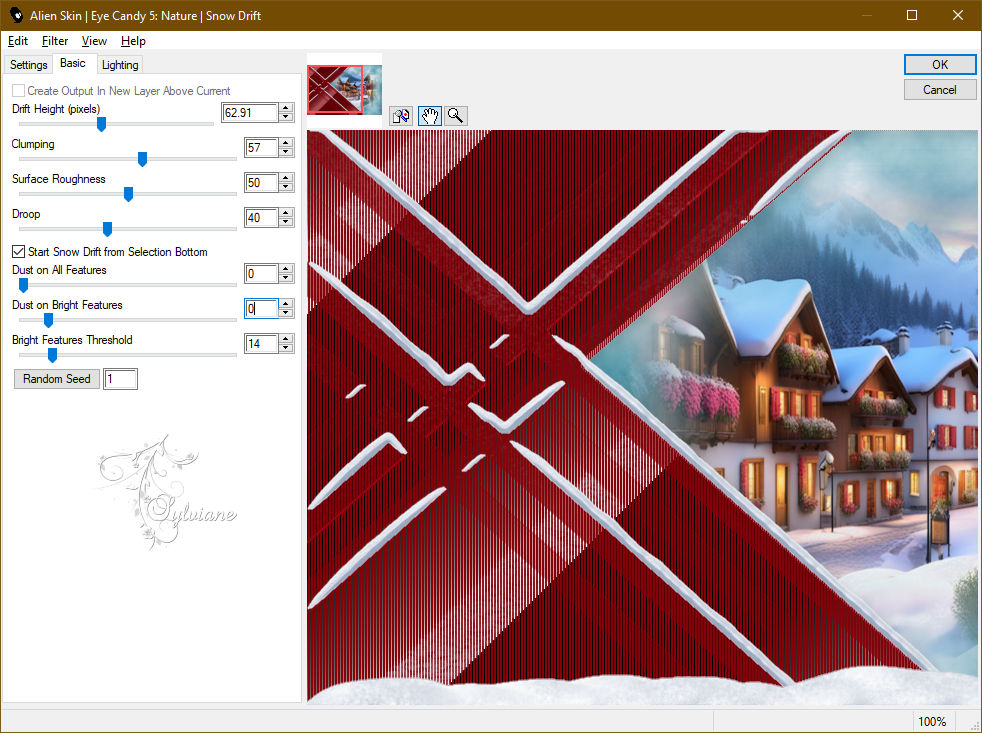Click the snowy village preview image

pyautogui.click(x=642, y=417)
